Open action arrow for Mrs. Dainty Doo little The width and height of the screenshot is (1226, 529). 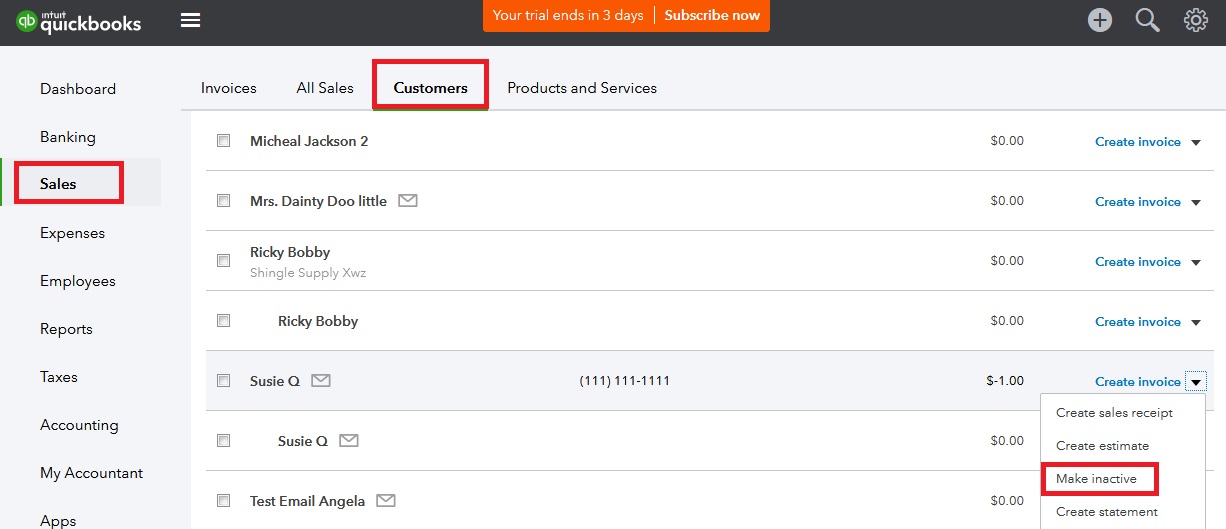(x=1196, y=202)
